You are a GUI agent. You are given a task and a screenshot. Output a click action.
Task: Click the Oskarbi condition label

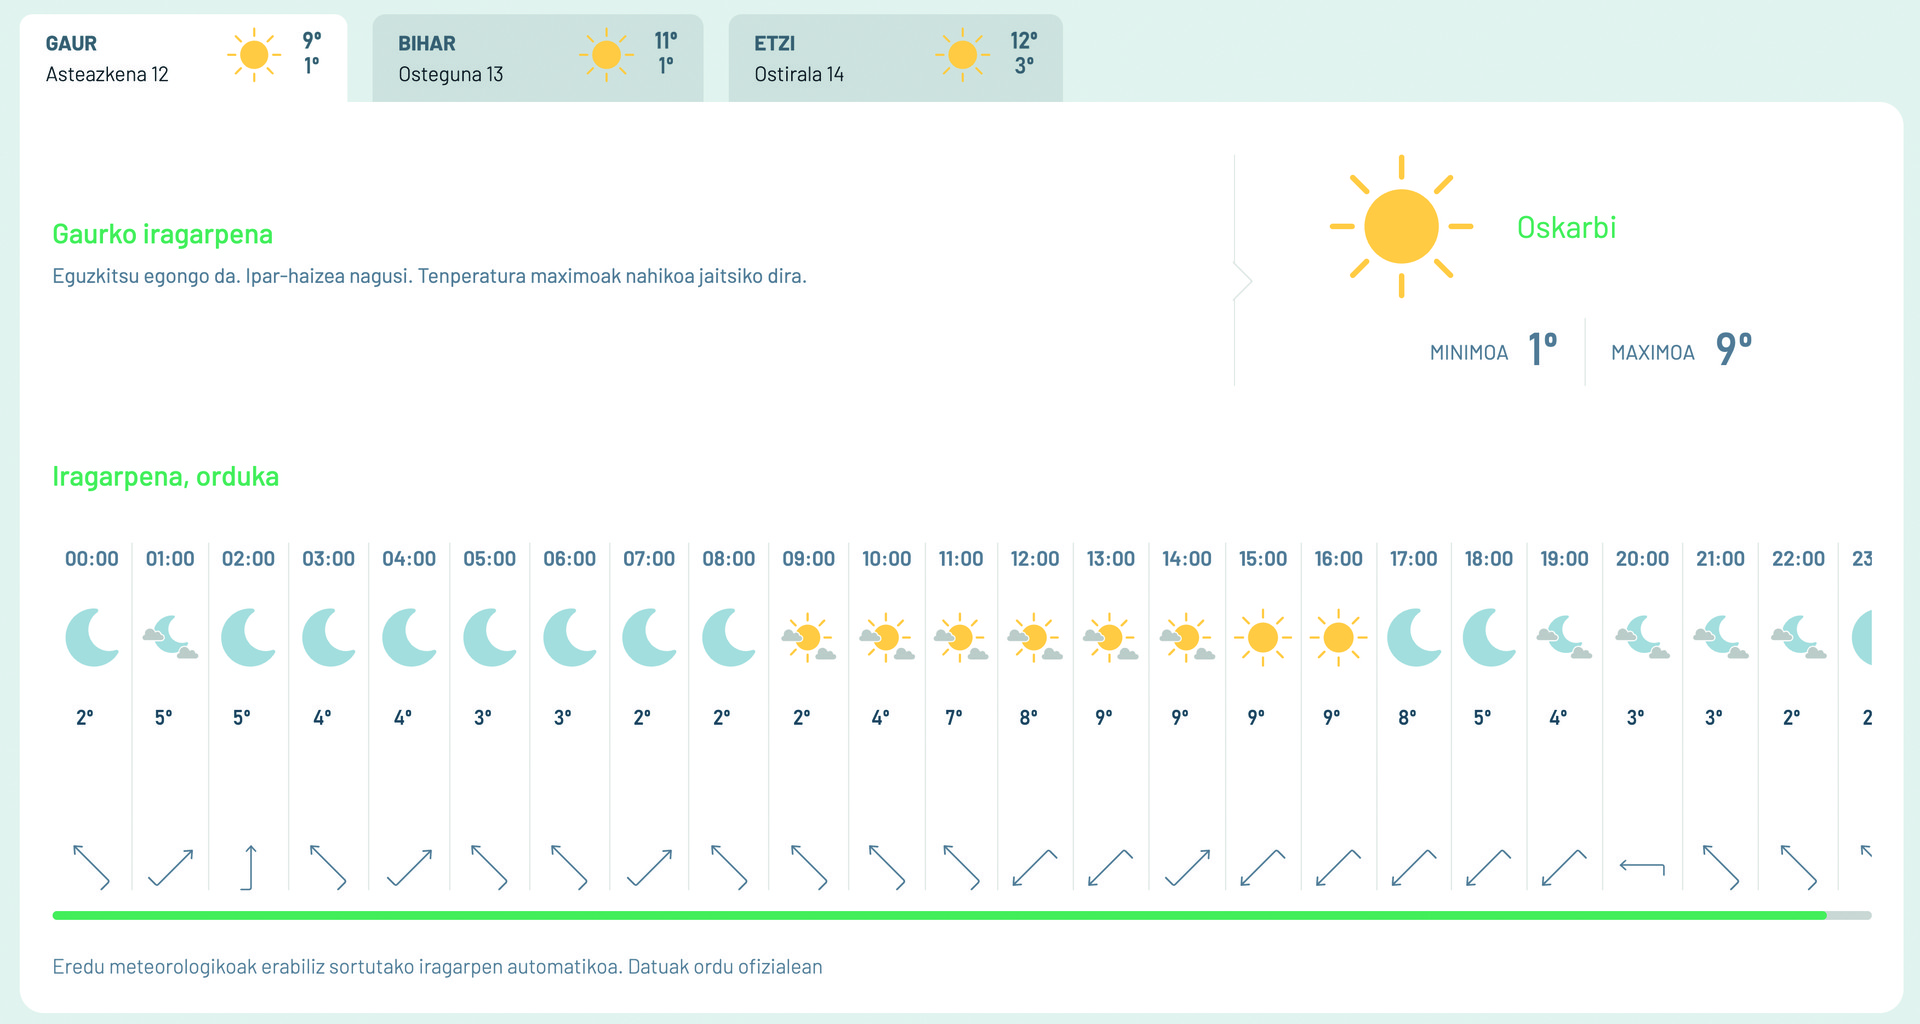click(1566, 227)
